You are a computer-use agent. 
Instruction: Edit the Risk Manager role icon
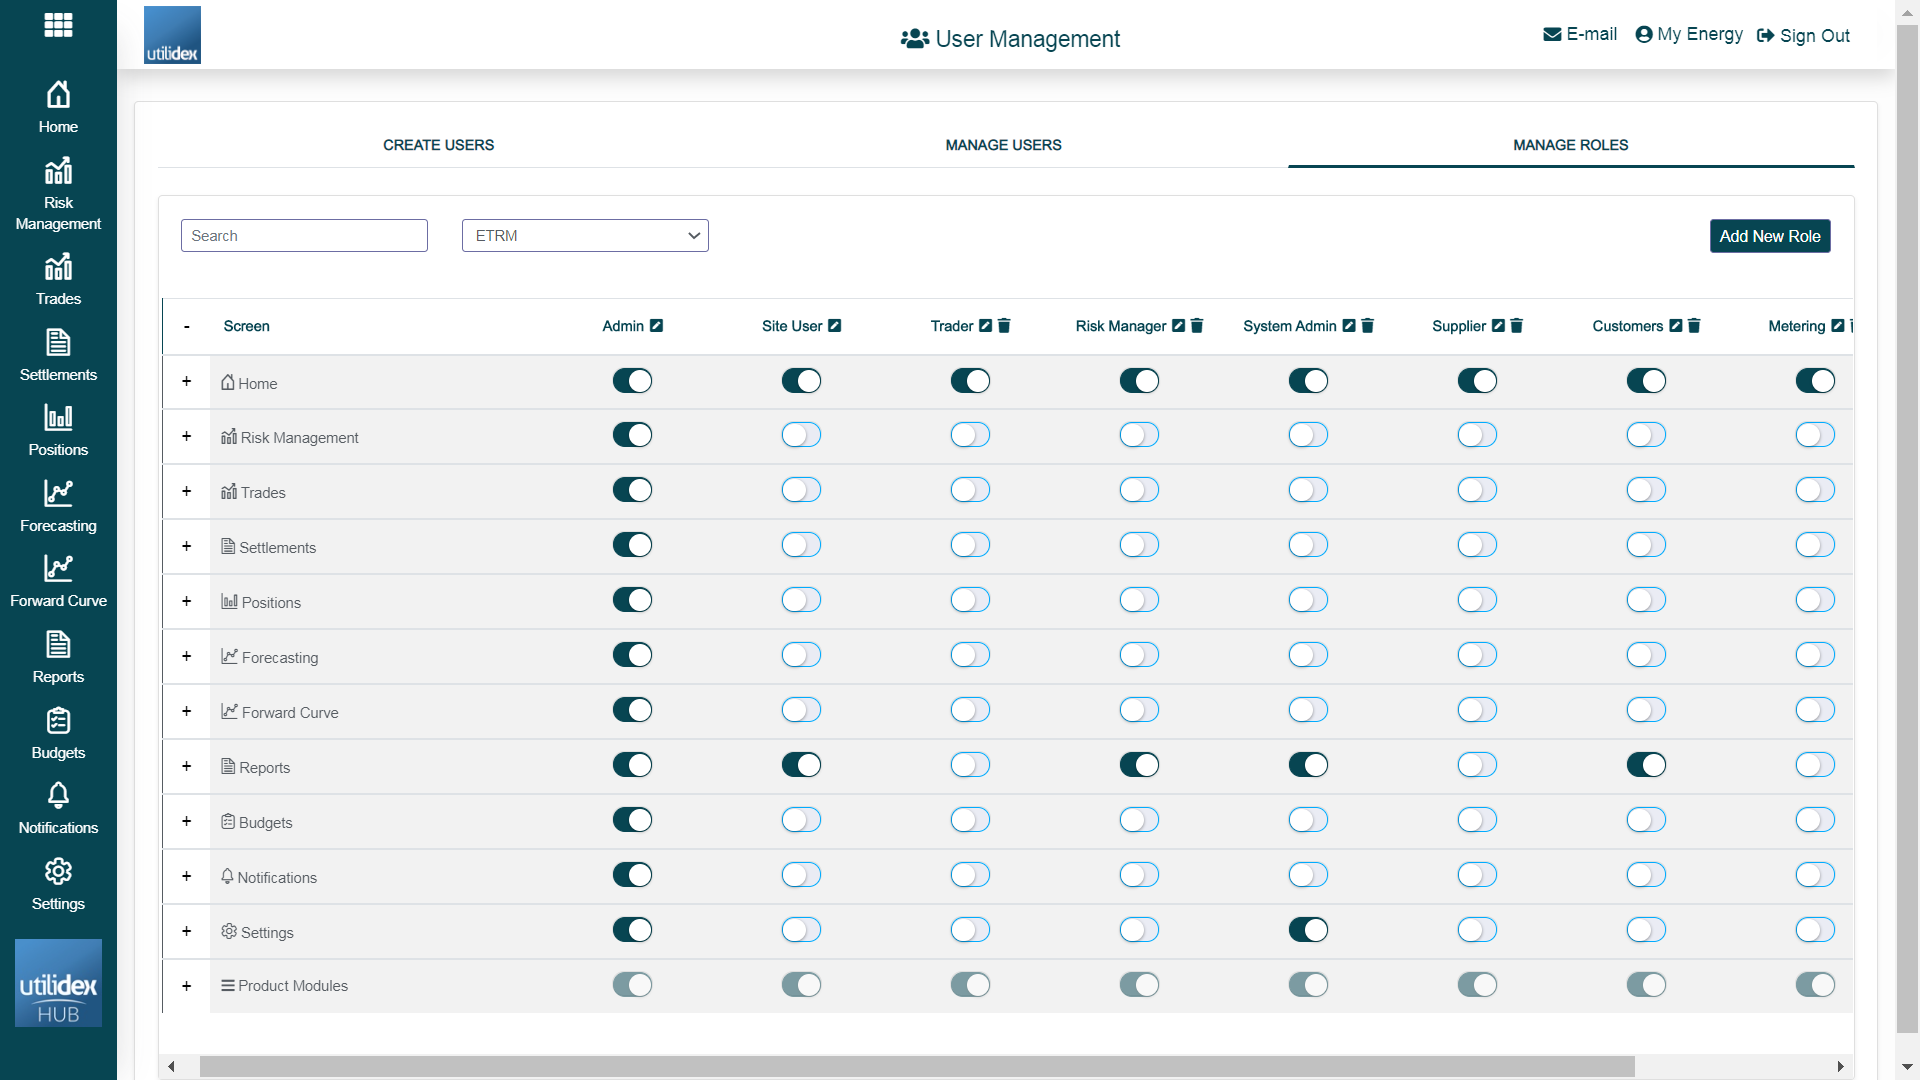(1179, 326)
